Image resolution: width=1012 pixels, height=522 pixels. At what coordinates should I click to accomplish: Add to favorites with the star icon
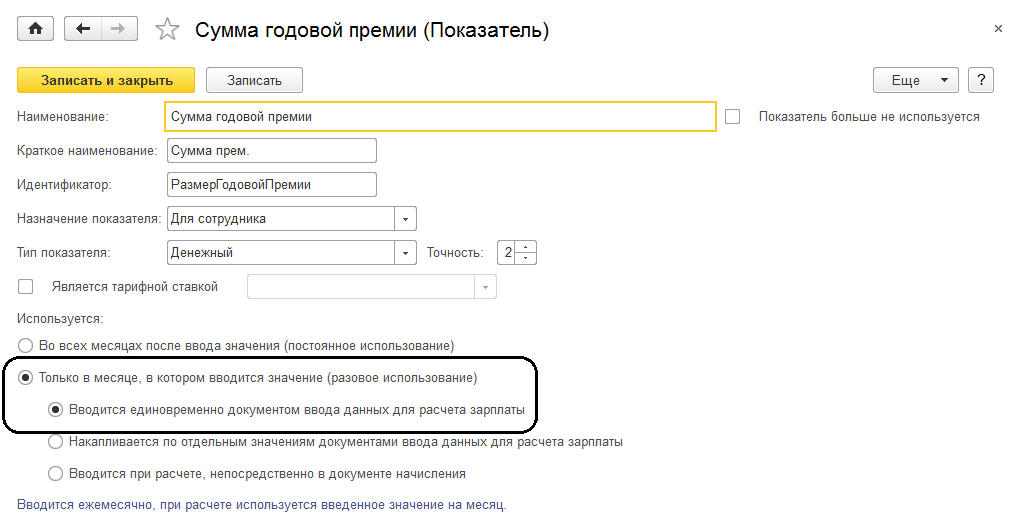coord(168,30)
